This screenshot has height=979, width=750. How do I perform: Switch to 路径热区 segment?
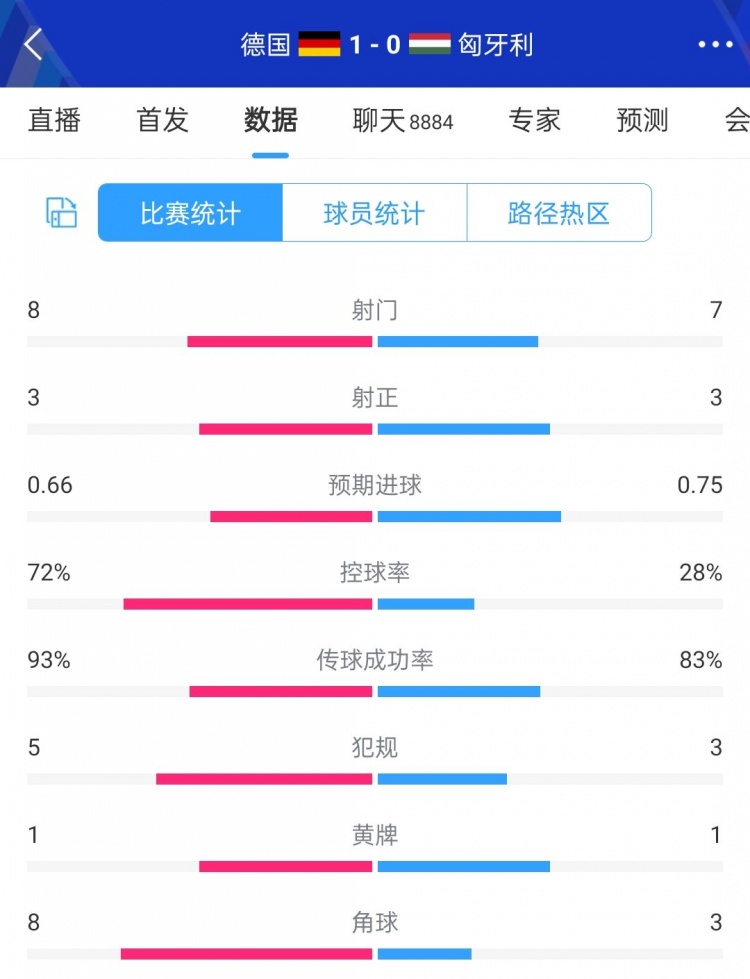[559, 213]
